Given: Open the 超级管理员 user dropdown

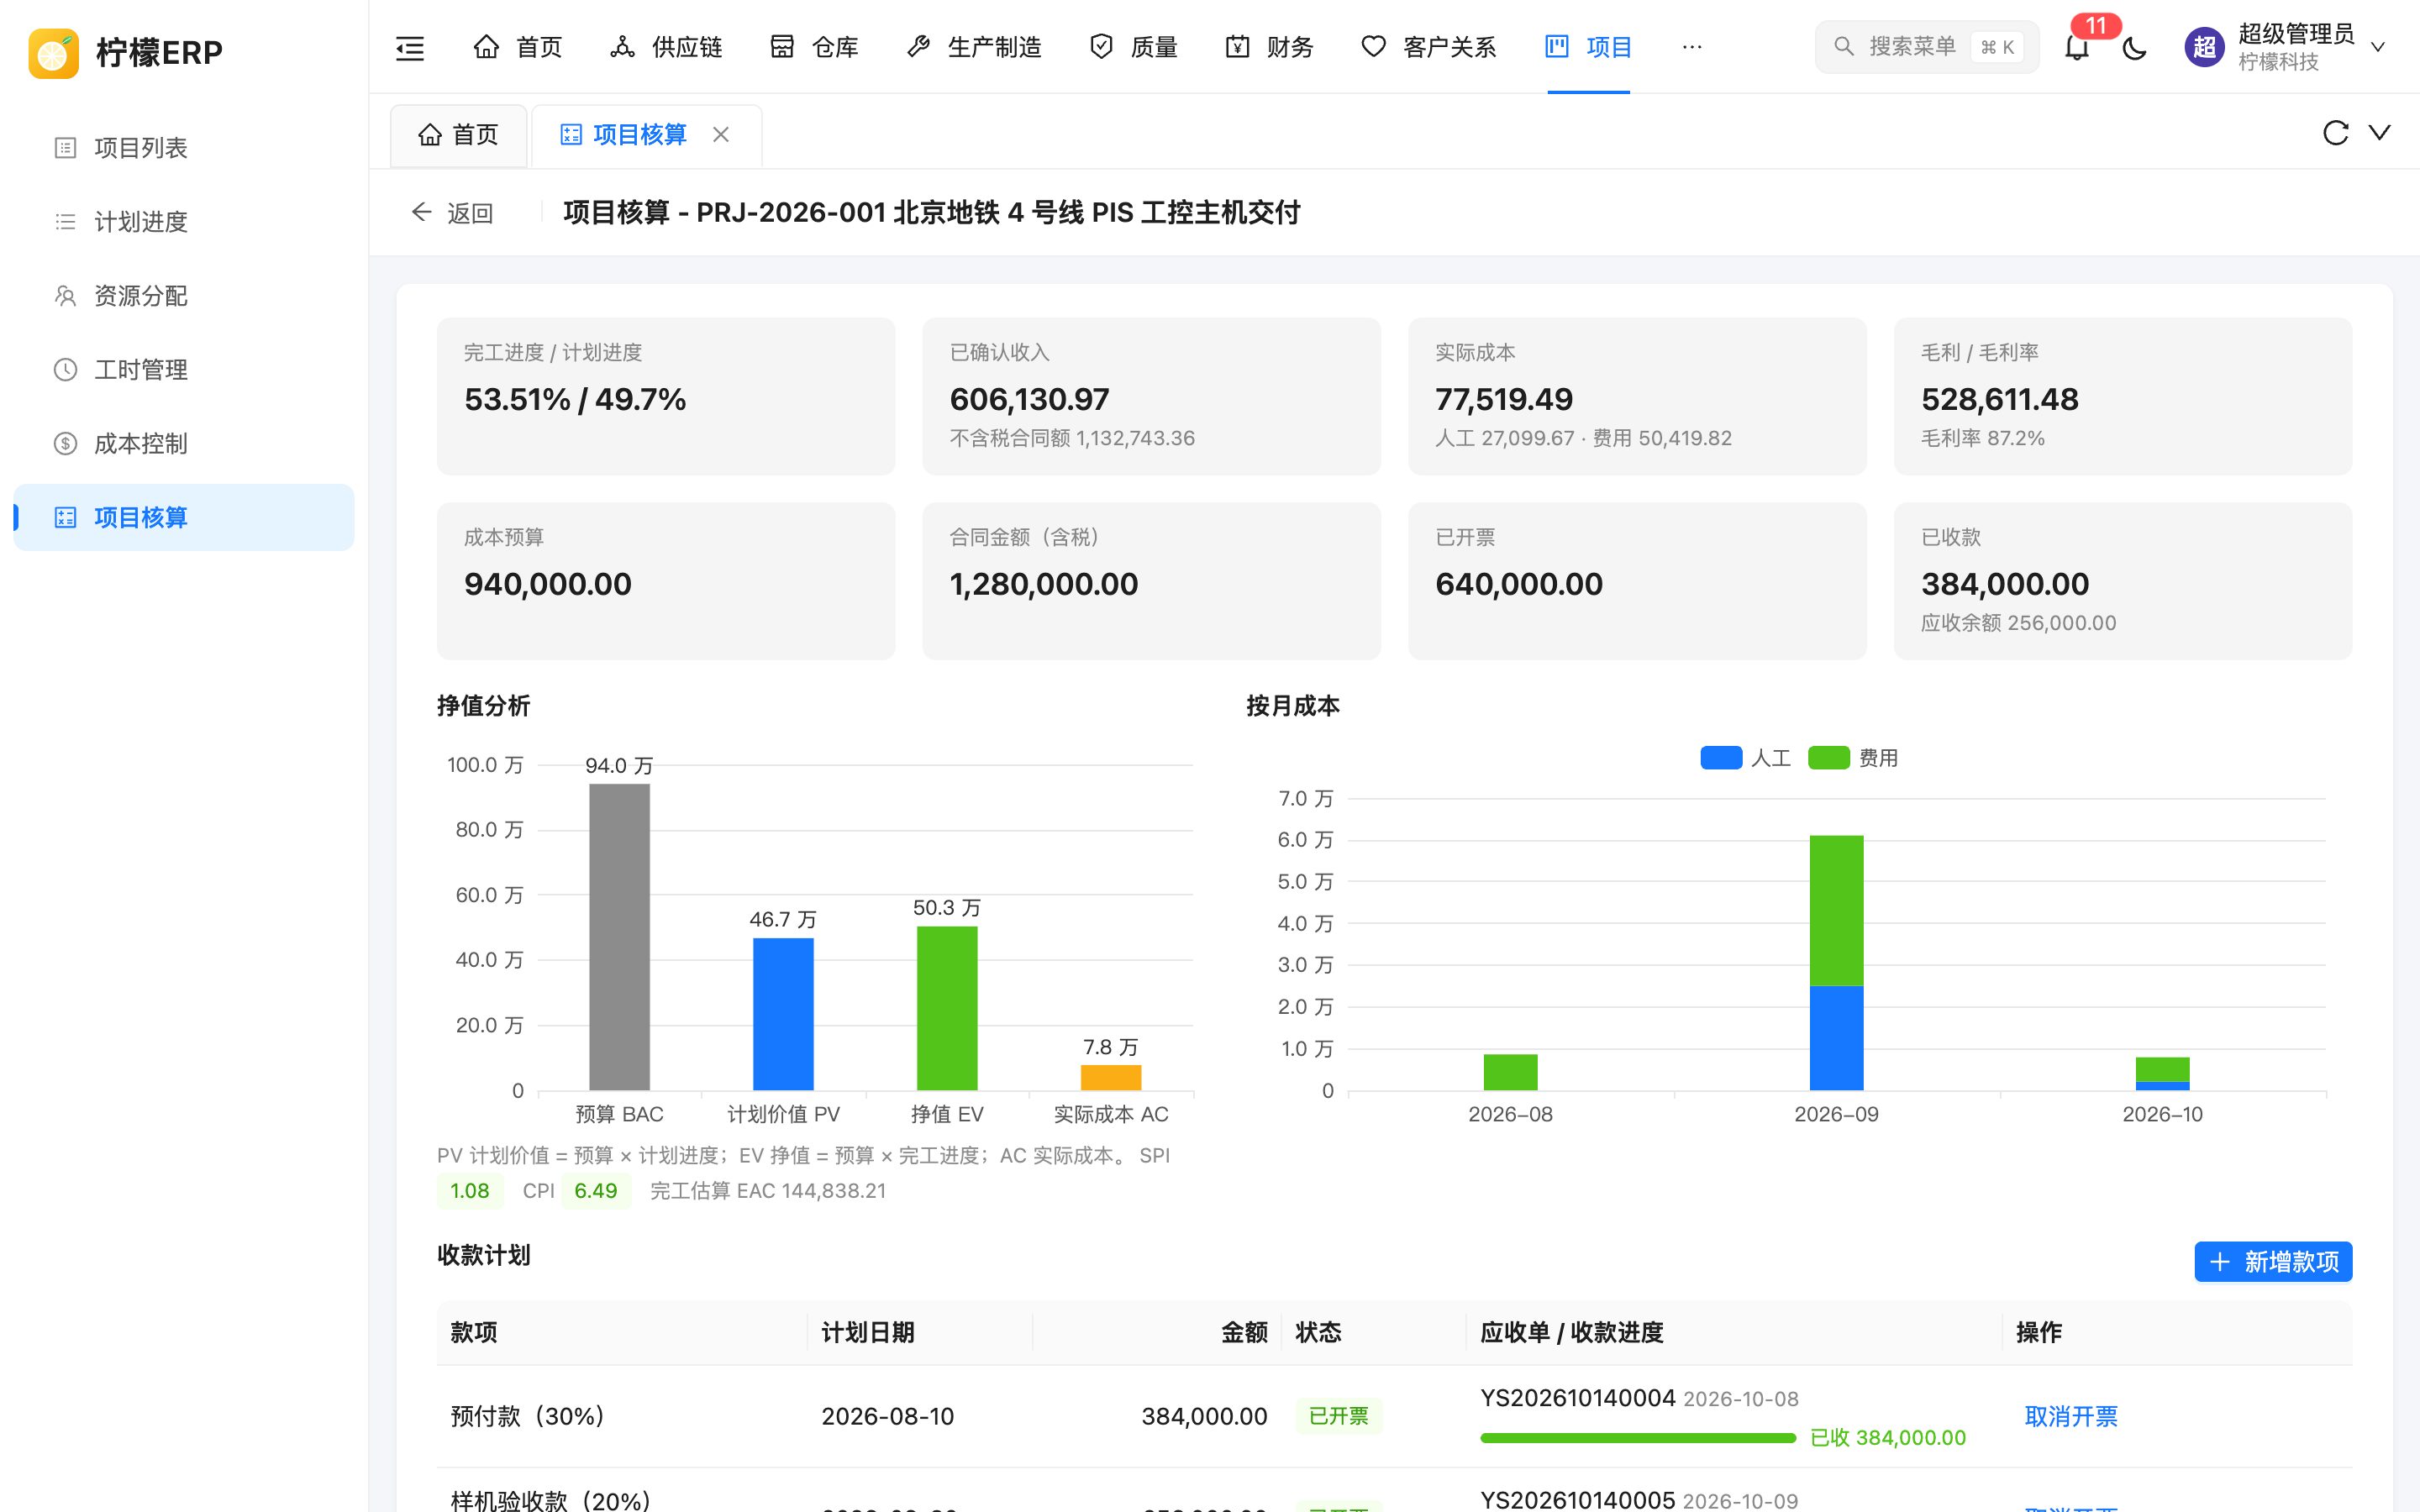Looking at the screenshot, I should 2285,47.
